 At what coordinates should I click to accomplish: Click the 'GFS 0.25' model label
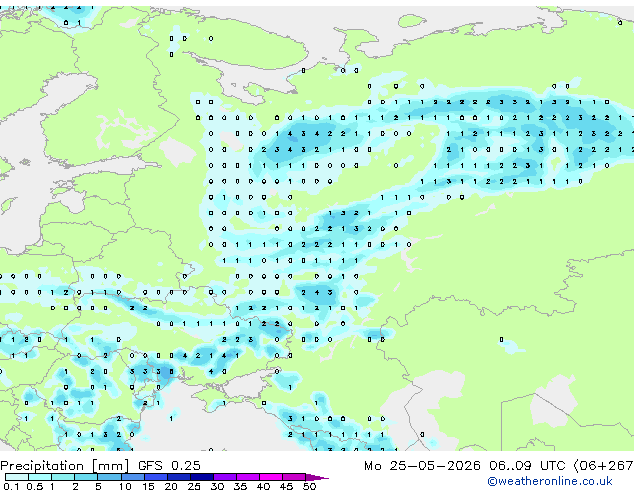[x=169, y=466]
